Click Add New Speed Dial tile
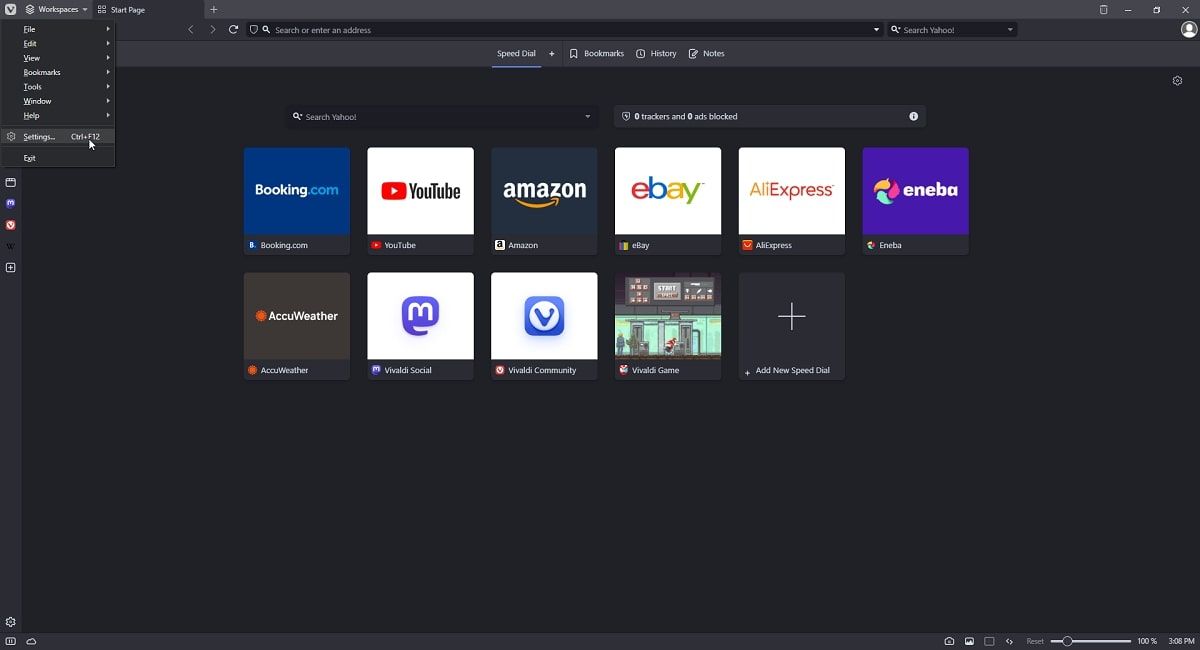 click(792, 326)
